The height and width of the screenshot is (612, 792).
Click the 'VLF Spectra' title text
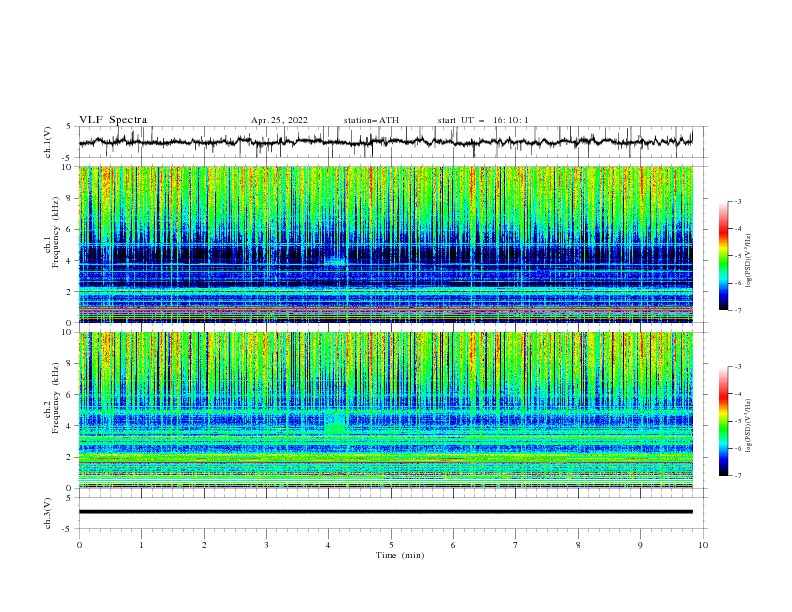113,120
